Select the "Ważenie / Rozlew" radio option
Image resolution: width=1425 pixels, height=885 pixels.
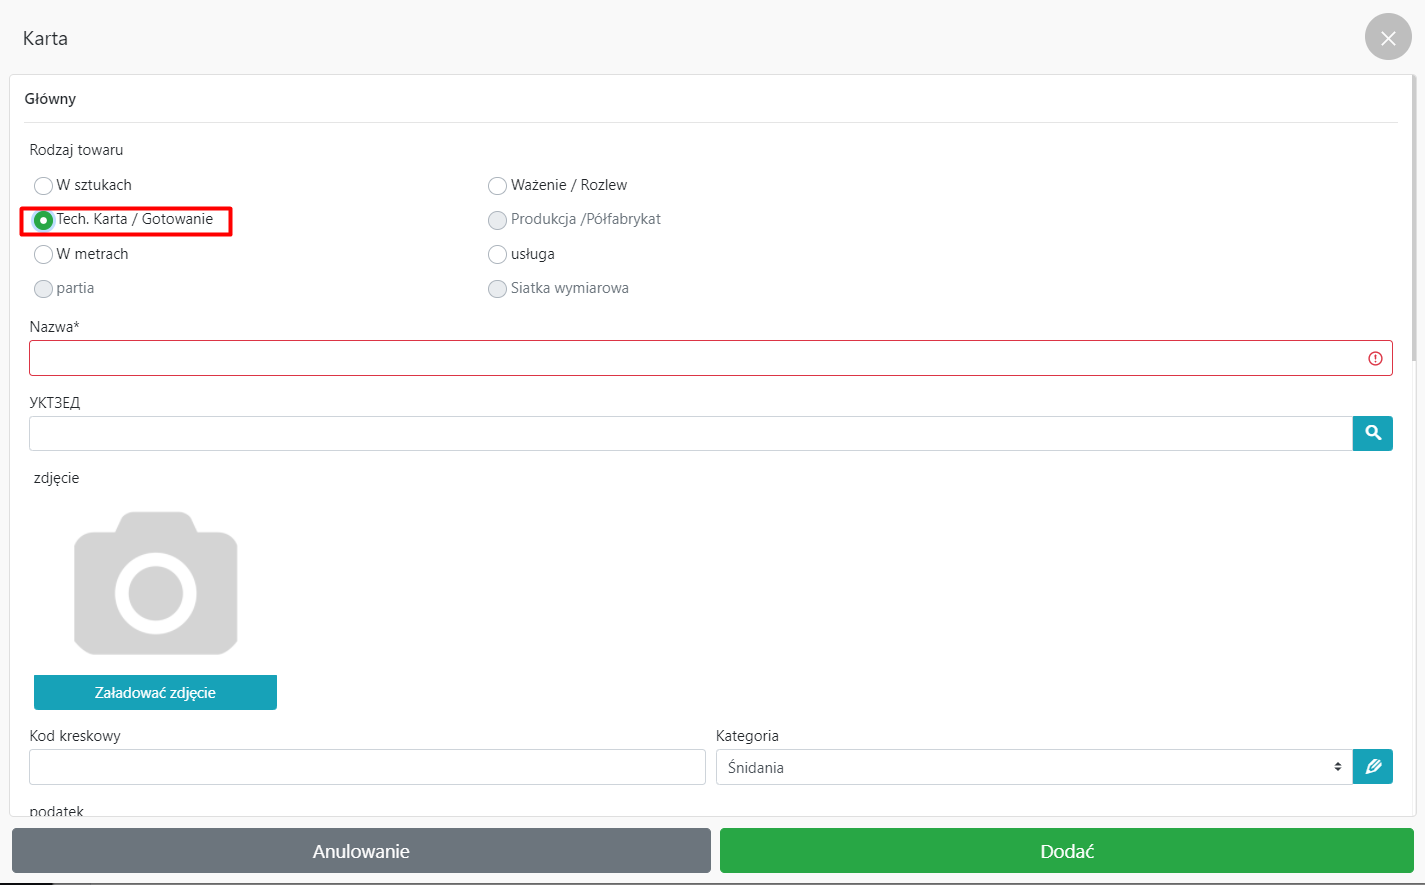point(497,186)
